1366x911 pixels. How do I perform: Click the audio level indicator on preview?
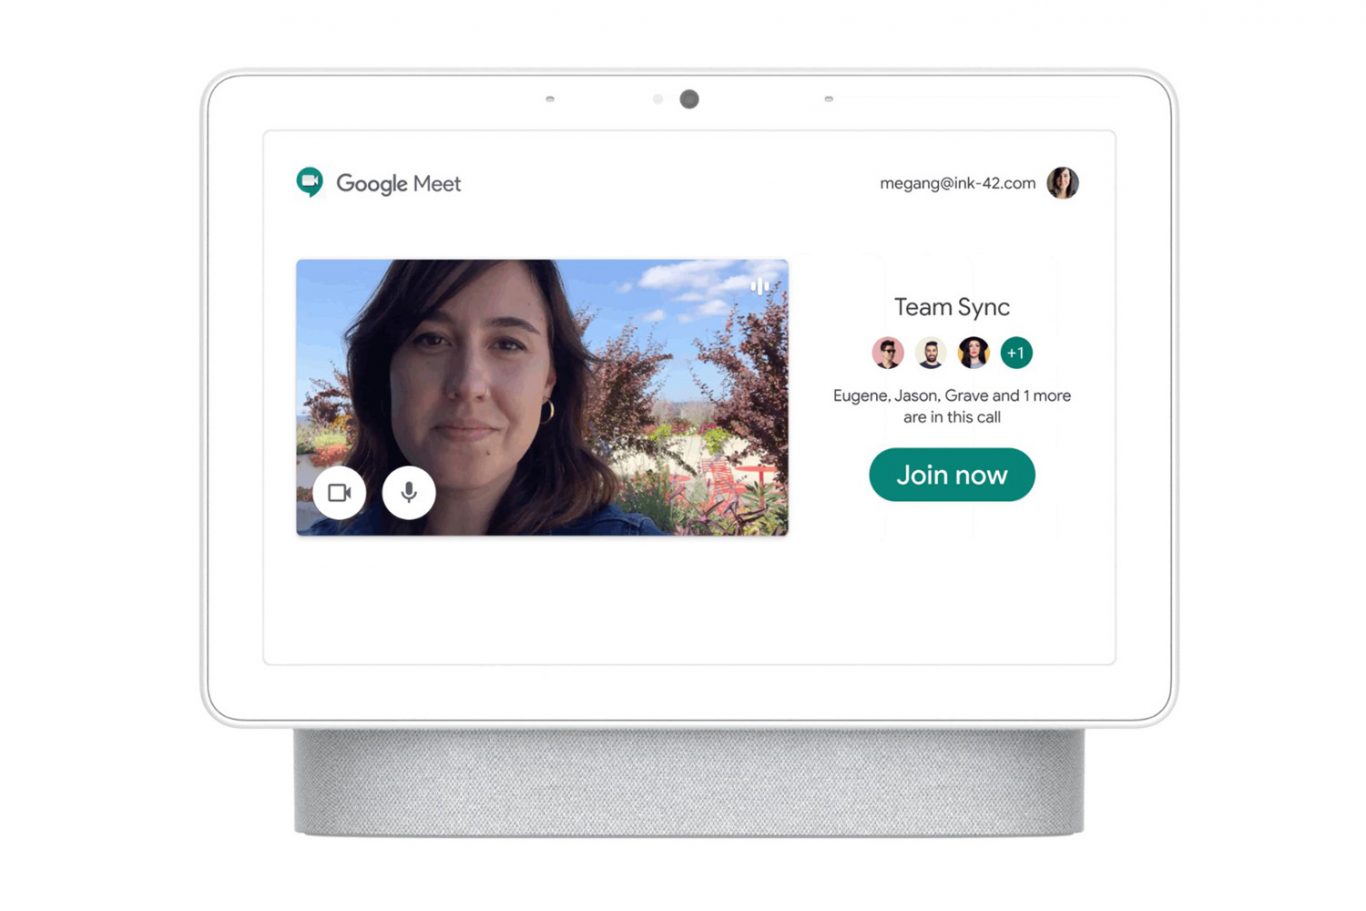pos(760,286)
